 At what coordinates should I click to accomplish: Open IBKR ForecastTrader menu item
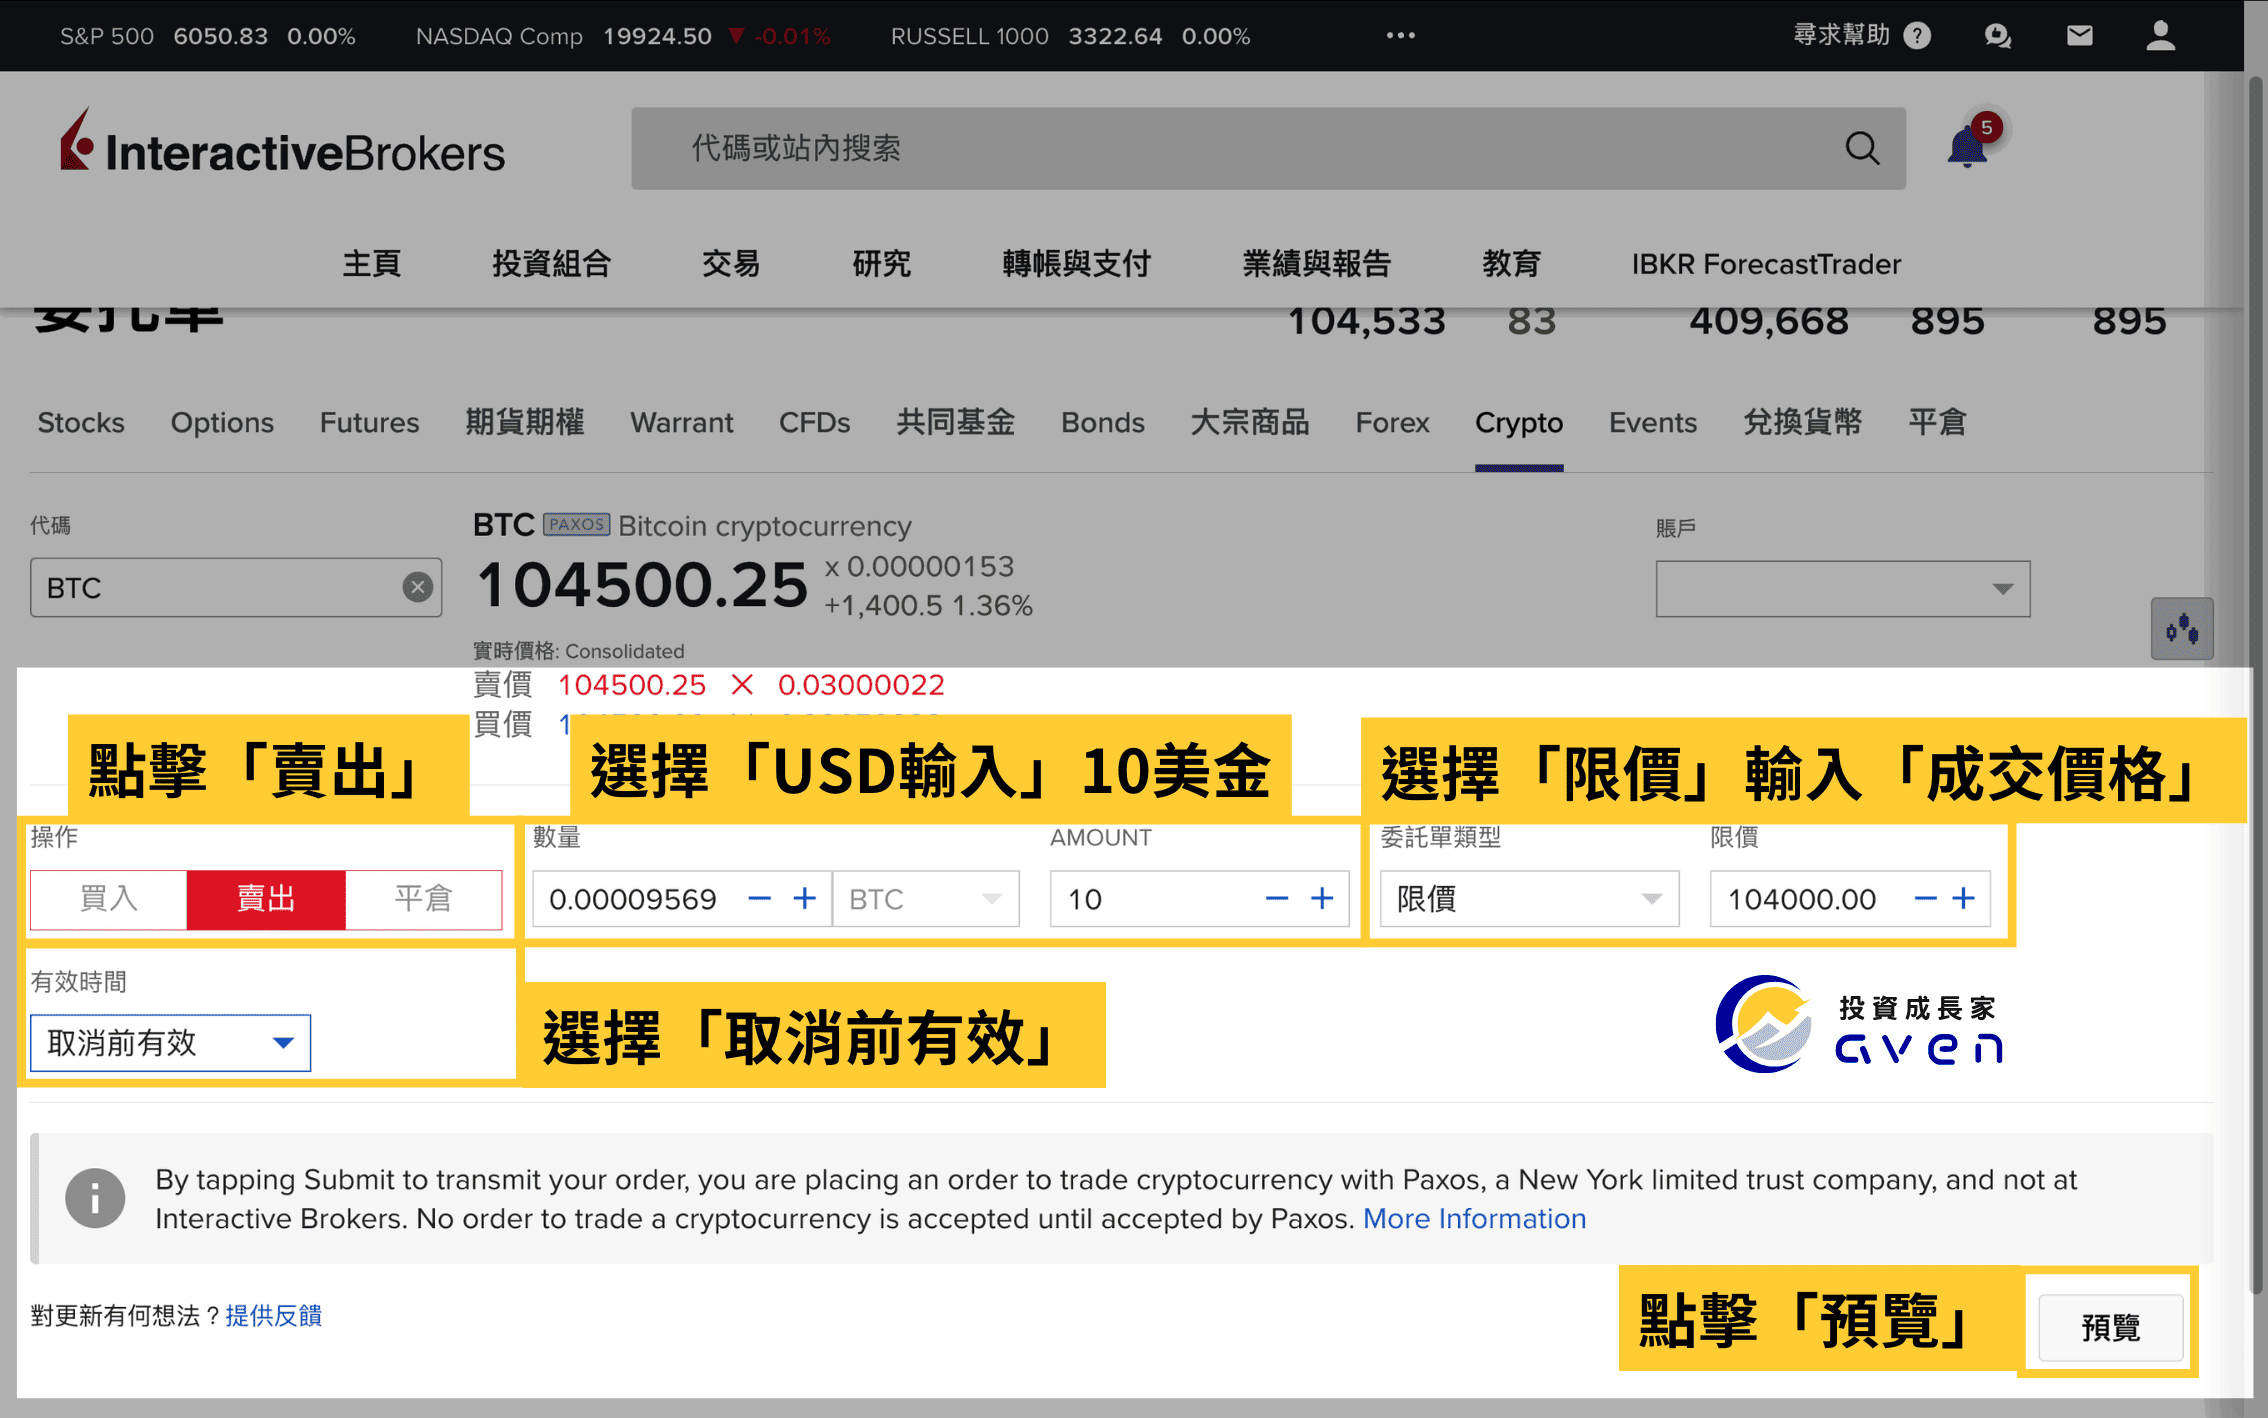[1766, 264]
